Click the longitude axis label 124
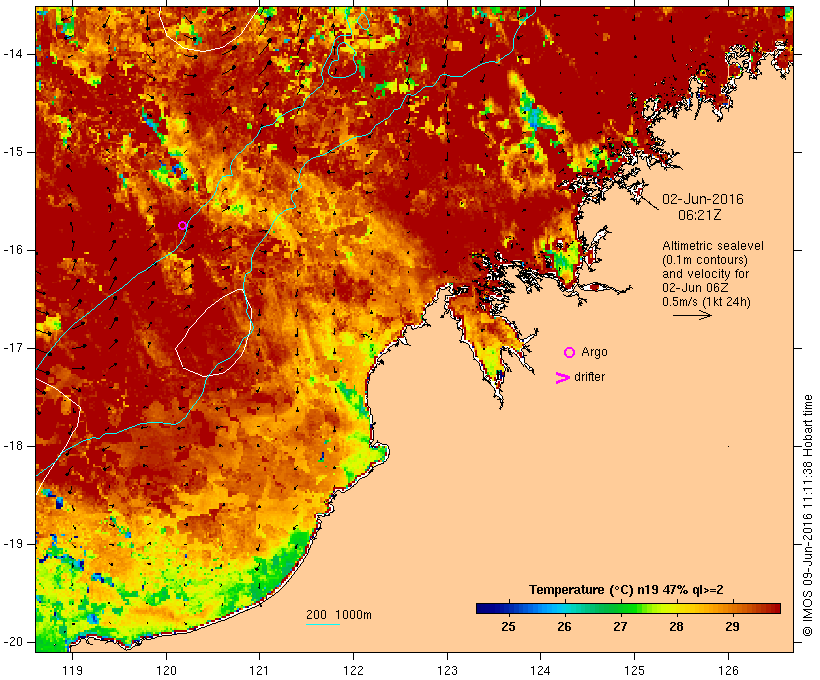820x680 pixels. point(540,671)
